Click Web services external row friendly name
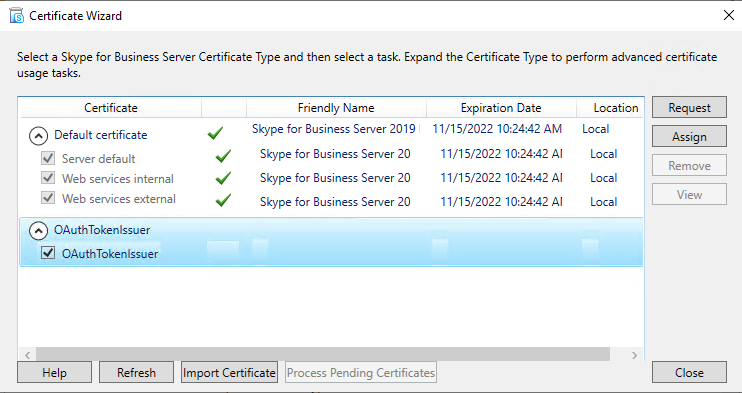The height and width of the screenshot is (393, 742). [335, 202]
